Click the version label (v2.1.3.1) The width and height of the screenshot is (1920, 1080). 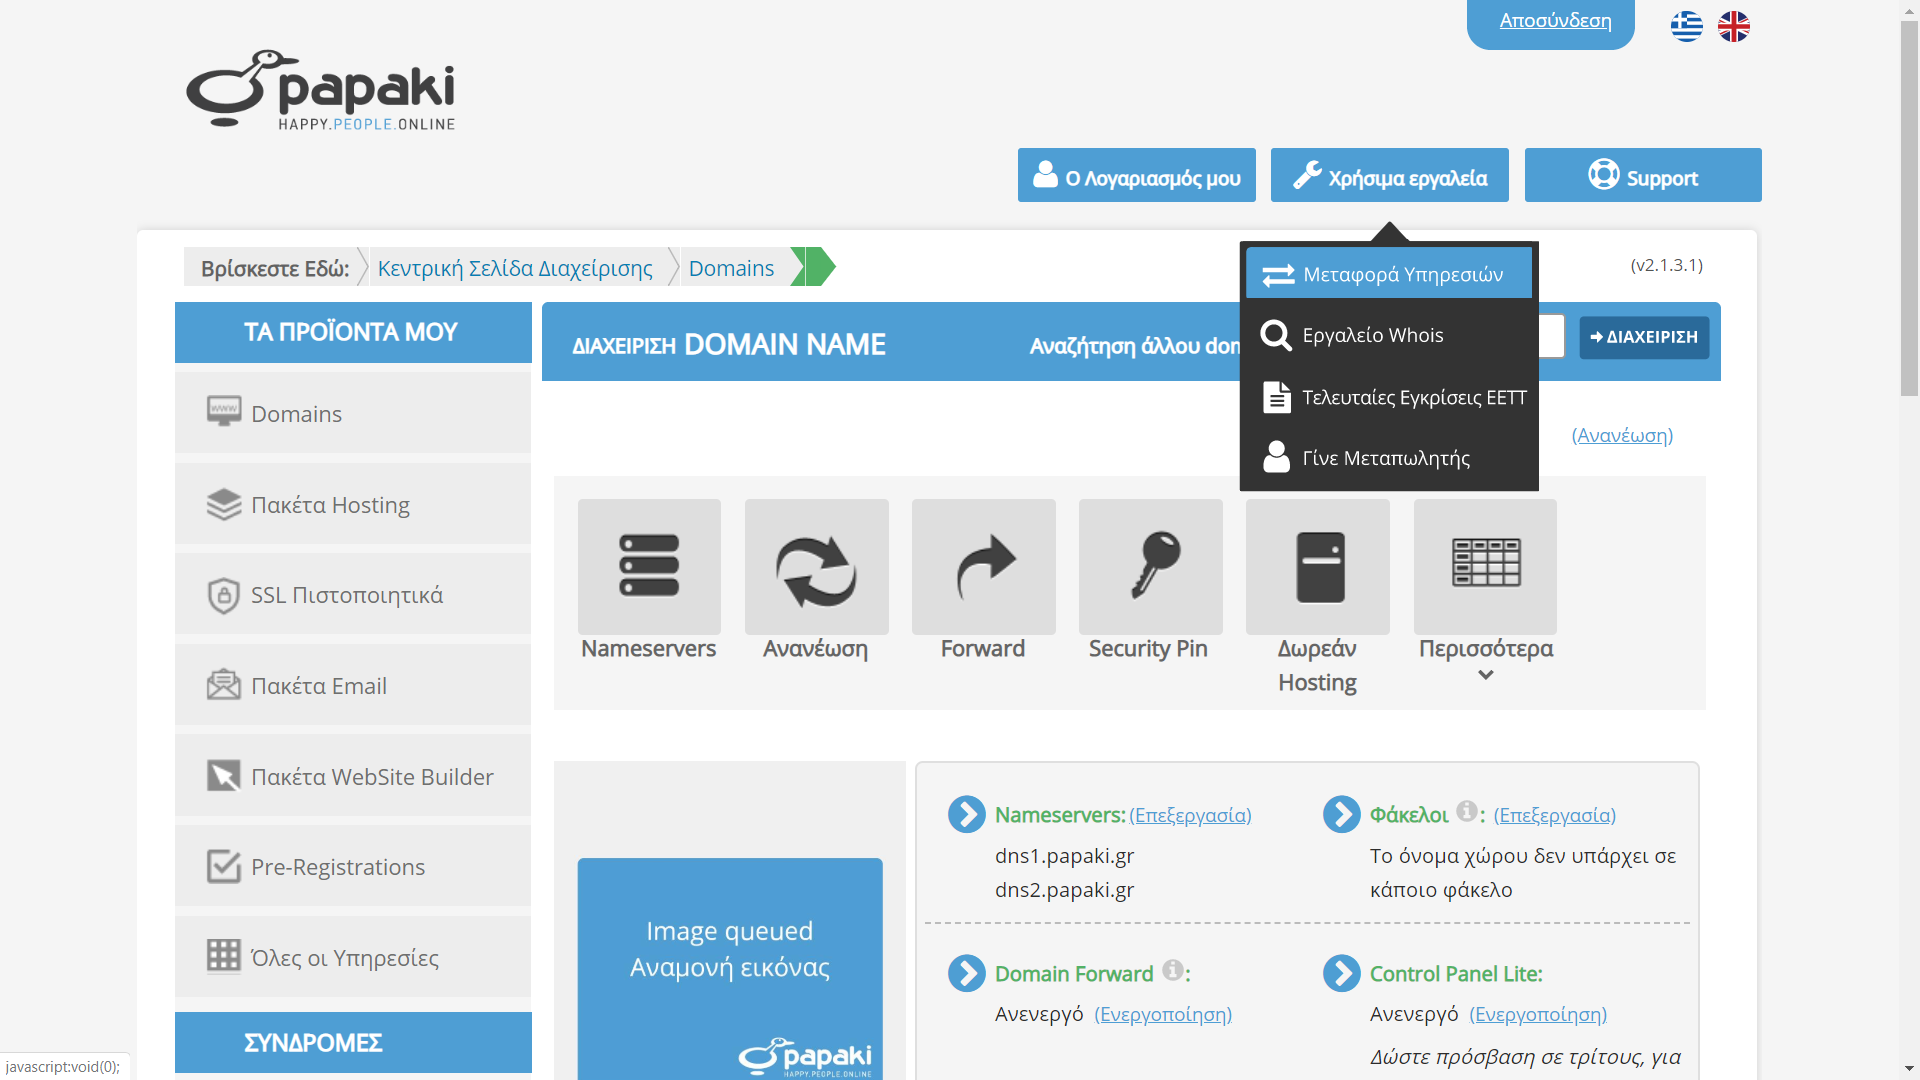coord(1666,265)
